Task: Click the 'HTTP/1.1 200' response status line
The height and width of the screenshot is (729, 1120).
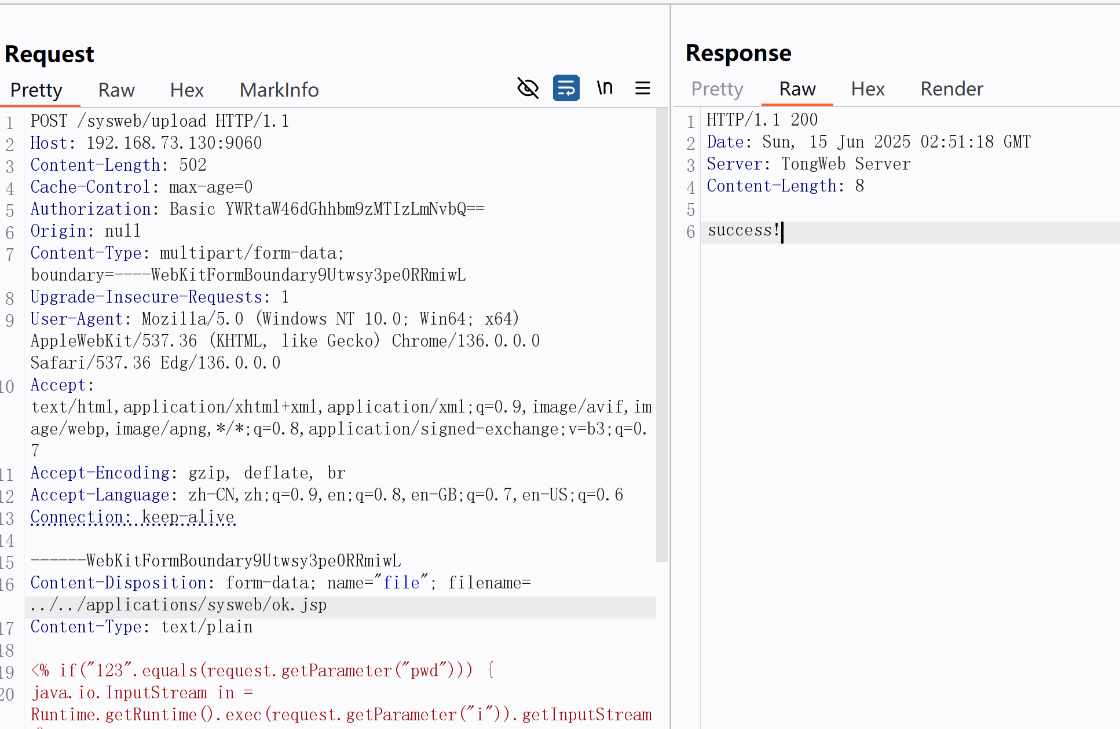Action: point(762,120)
